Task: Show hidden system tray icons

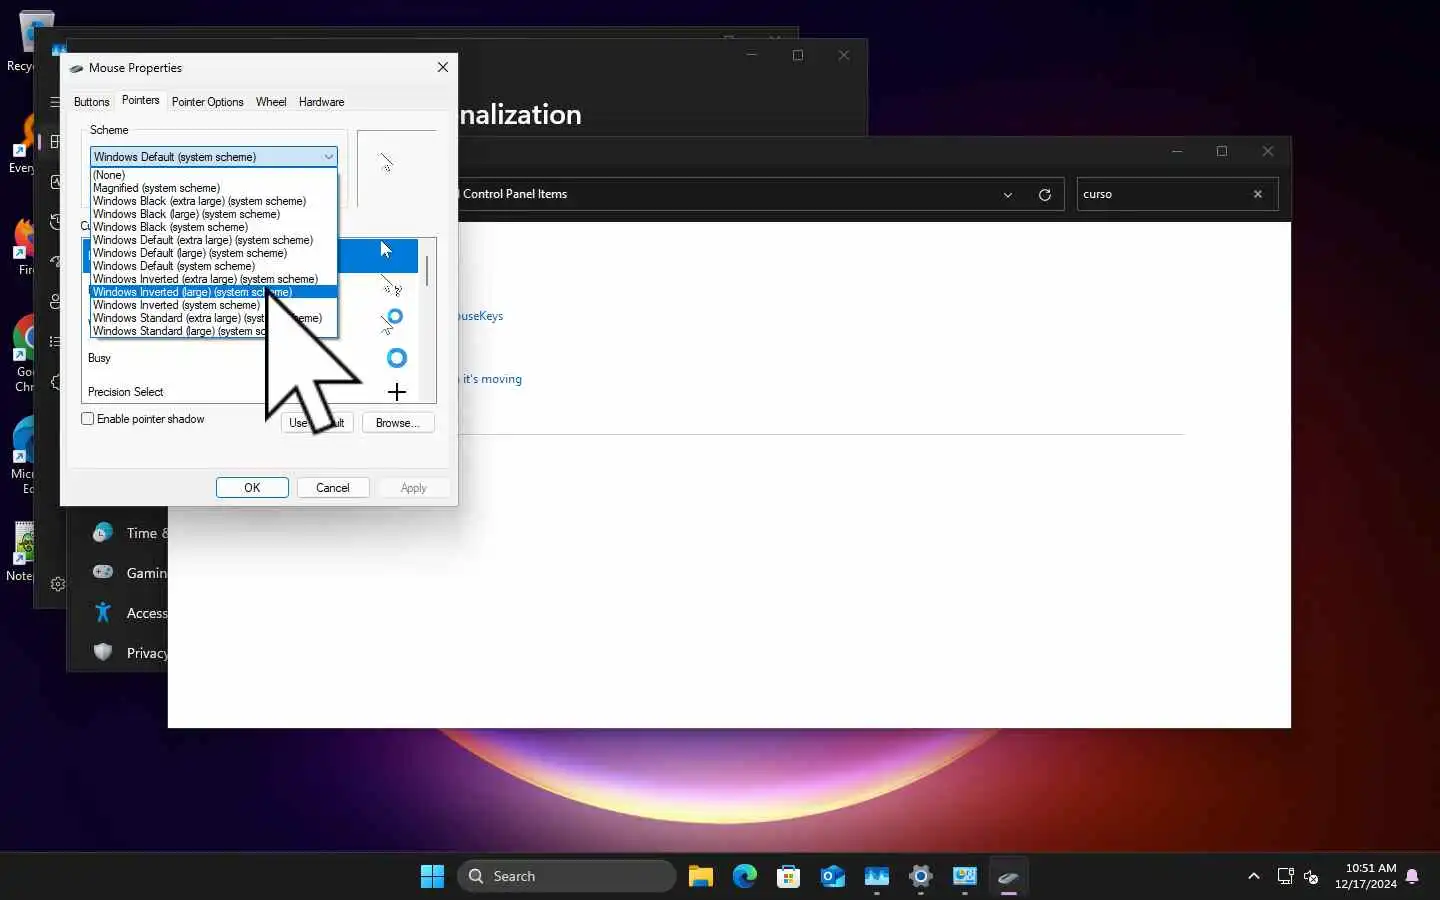Action: (1253, 876)
